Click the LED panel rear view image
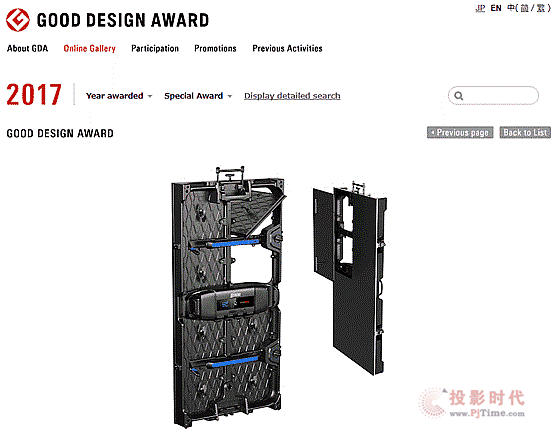 pos(229,297)
